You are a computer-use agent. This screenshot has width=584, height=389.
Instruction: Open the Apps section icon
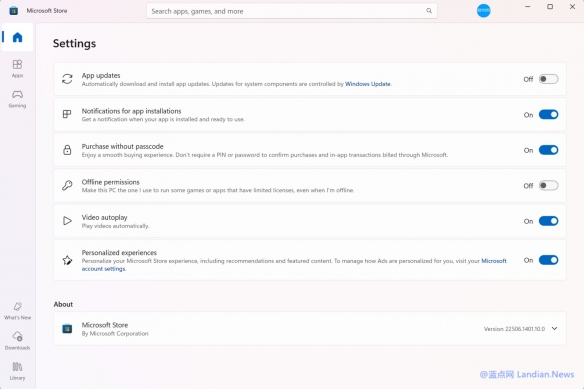coord(17,64)
